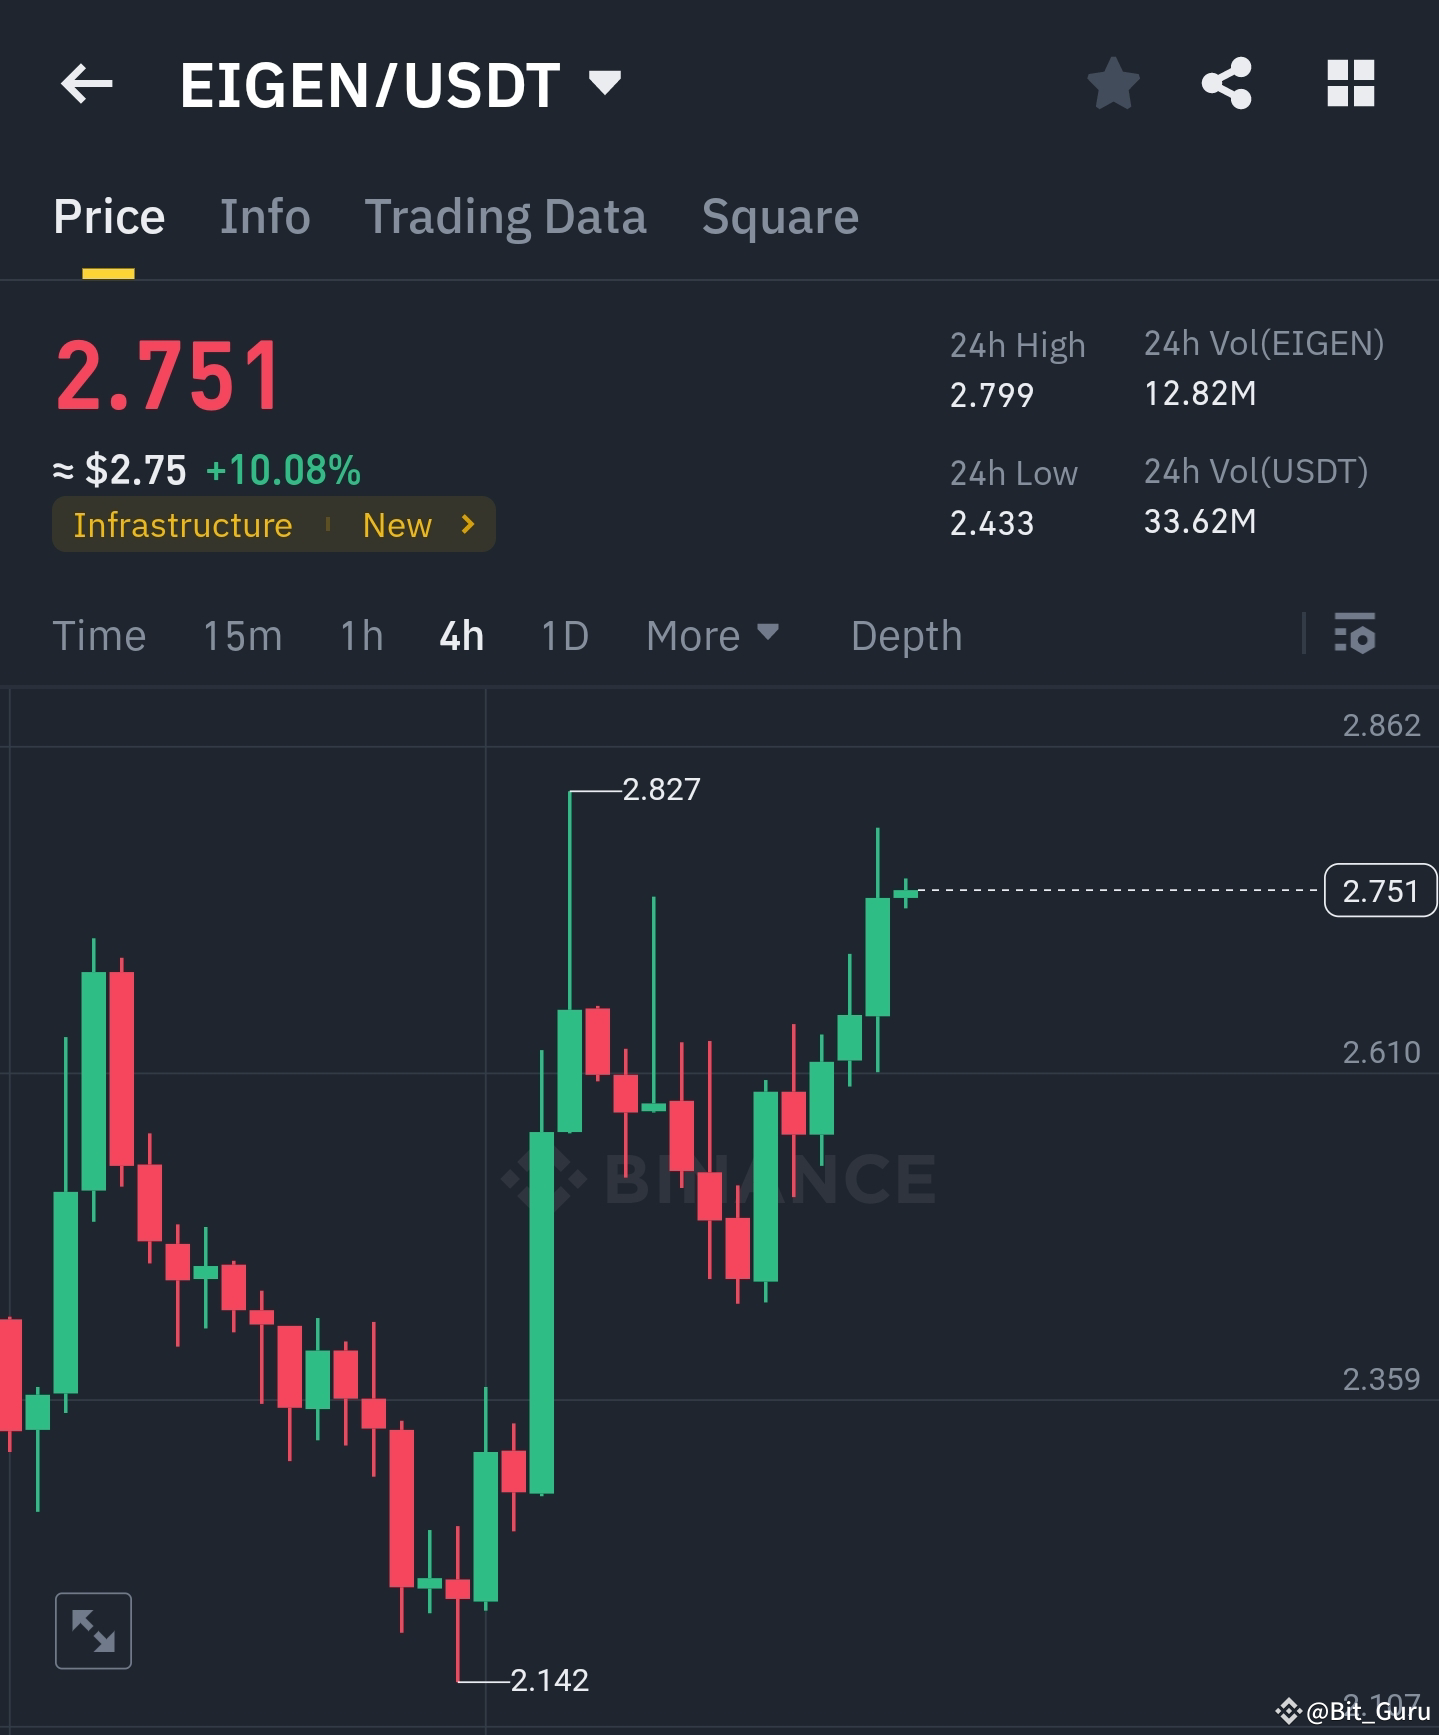The width and height of the screenshot is (1439, 1735).
Task: Open the share options
Action: pyautogui.click(x=1227, y=84)
